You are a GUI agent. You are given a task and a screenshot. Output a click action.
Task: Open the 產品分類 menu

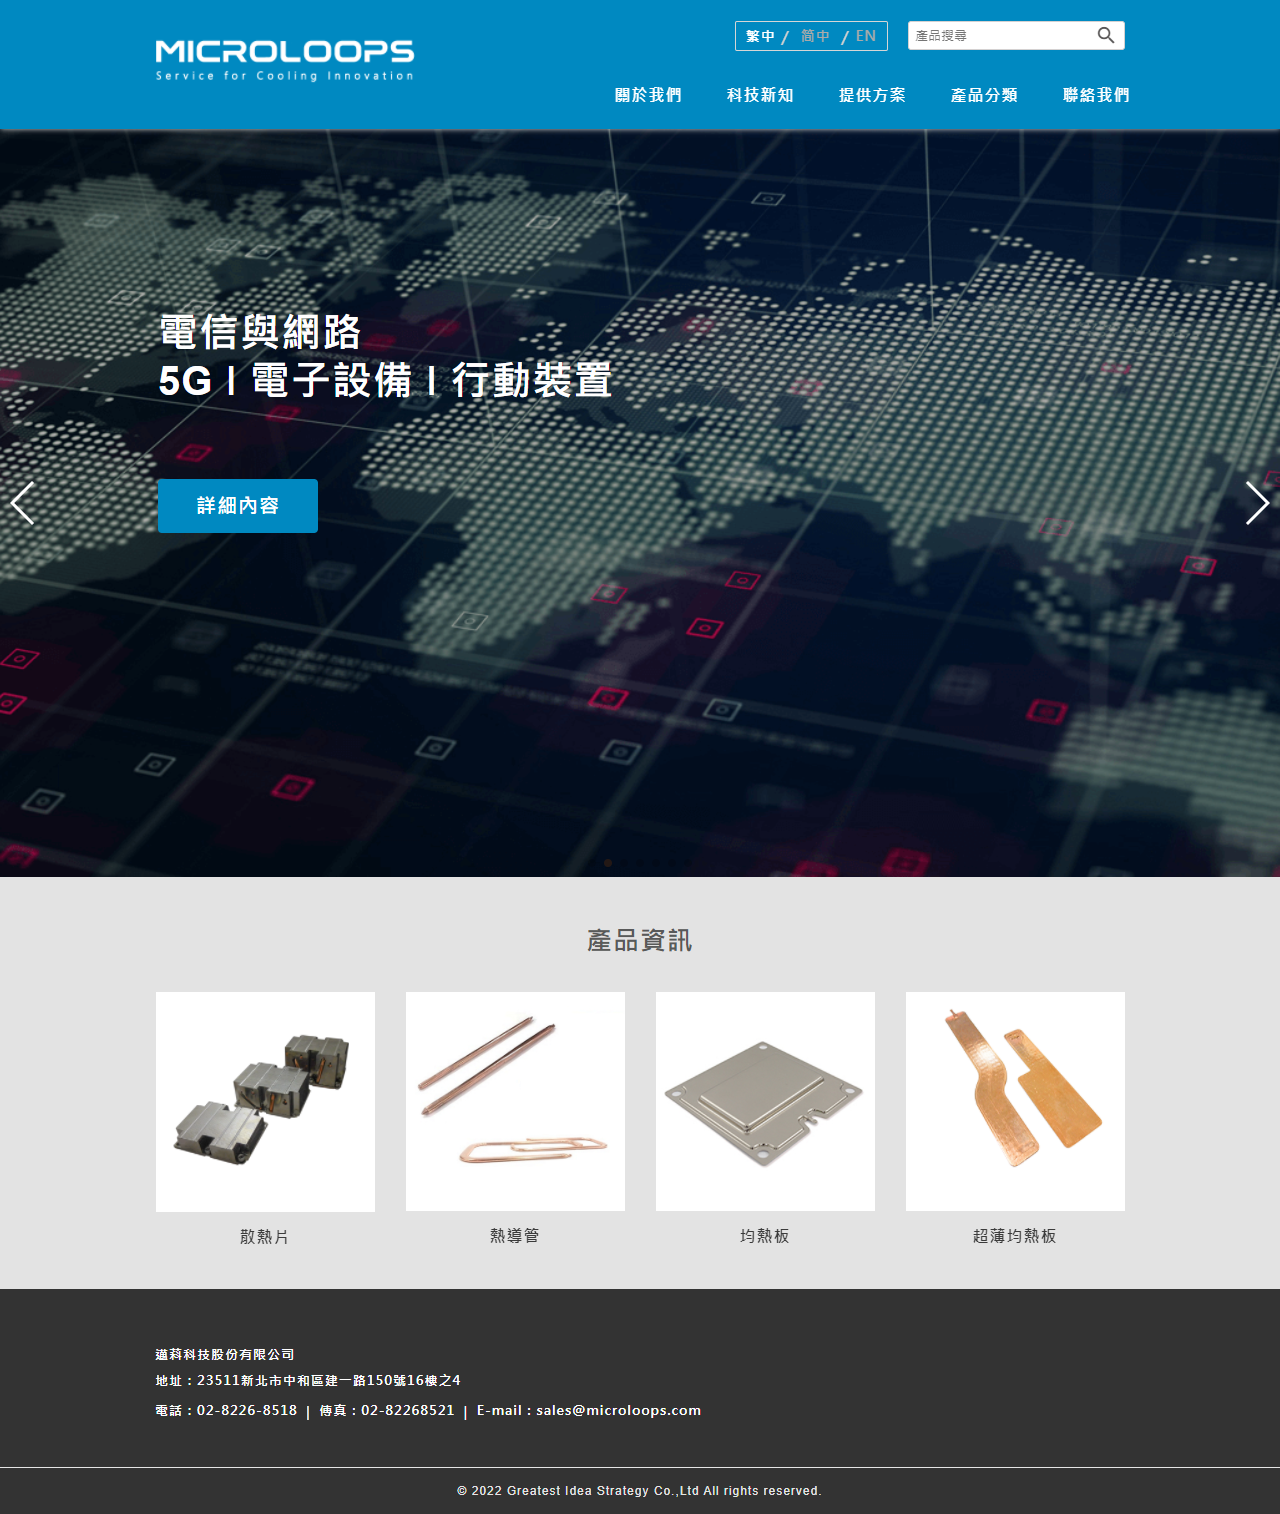(x=984, y=95)
